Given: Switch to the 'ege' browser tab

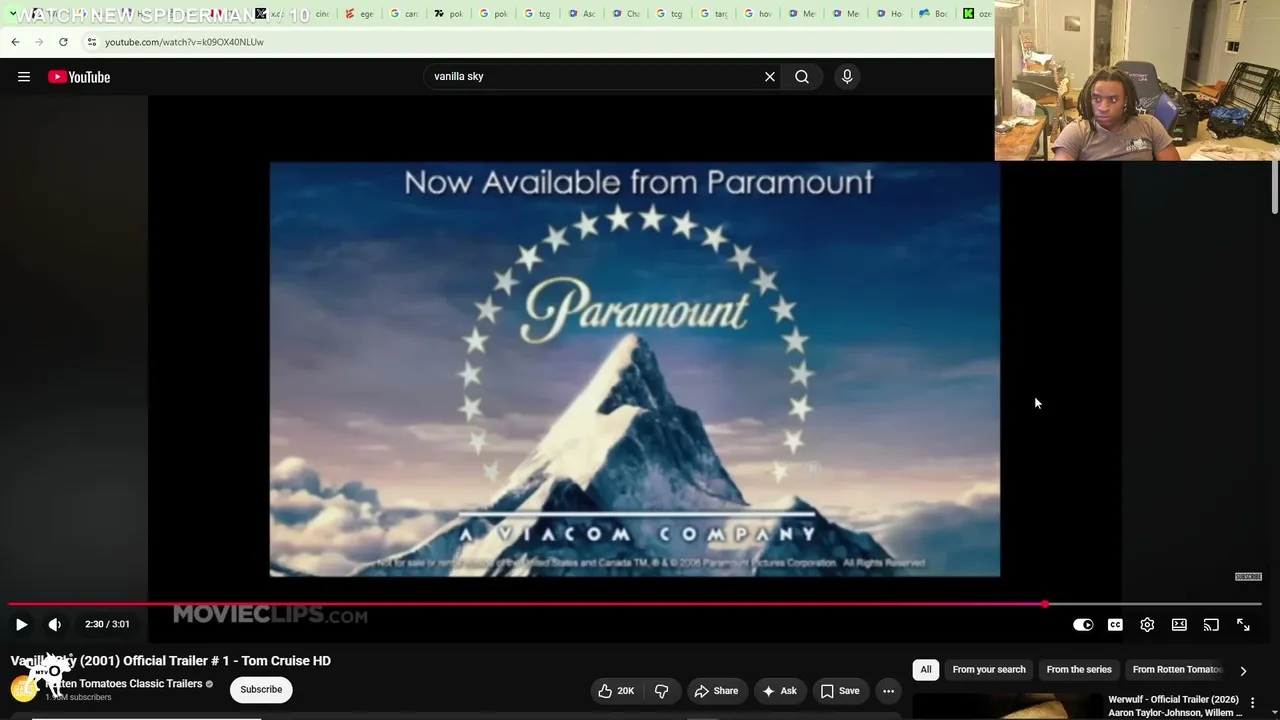Looking at the screenshot, I should click(x=358, y=14).
